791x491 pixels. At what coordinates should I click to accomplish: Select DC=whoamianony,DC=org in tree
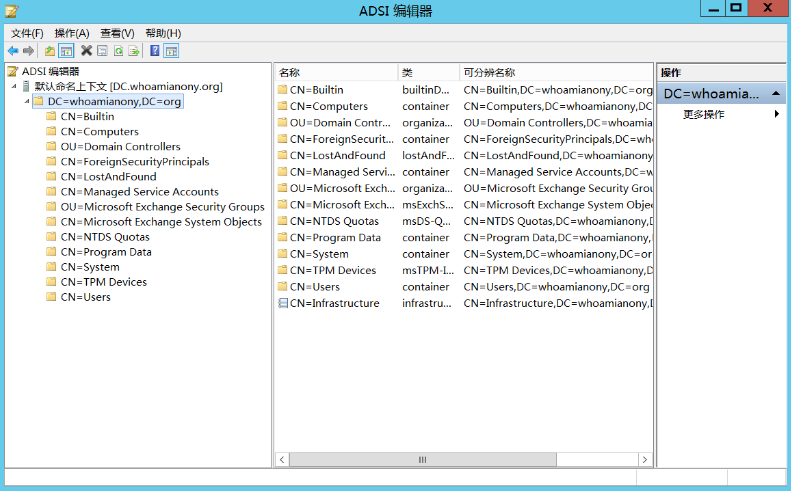pos(114,101)
